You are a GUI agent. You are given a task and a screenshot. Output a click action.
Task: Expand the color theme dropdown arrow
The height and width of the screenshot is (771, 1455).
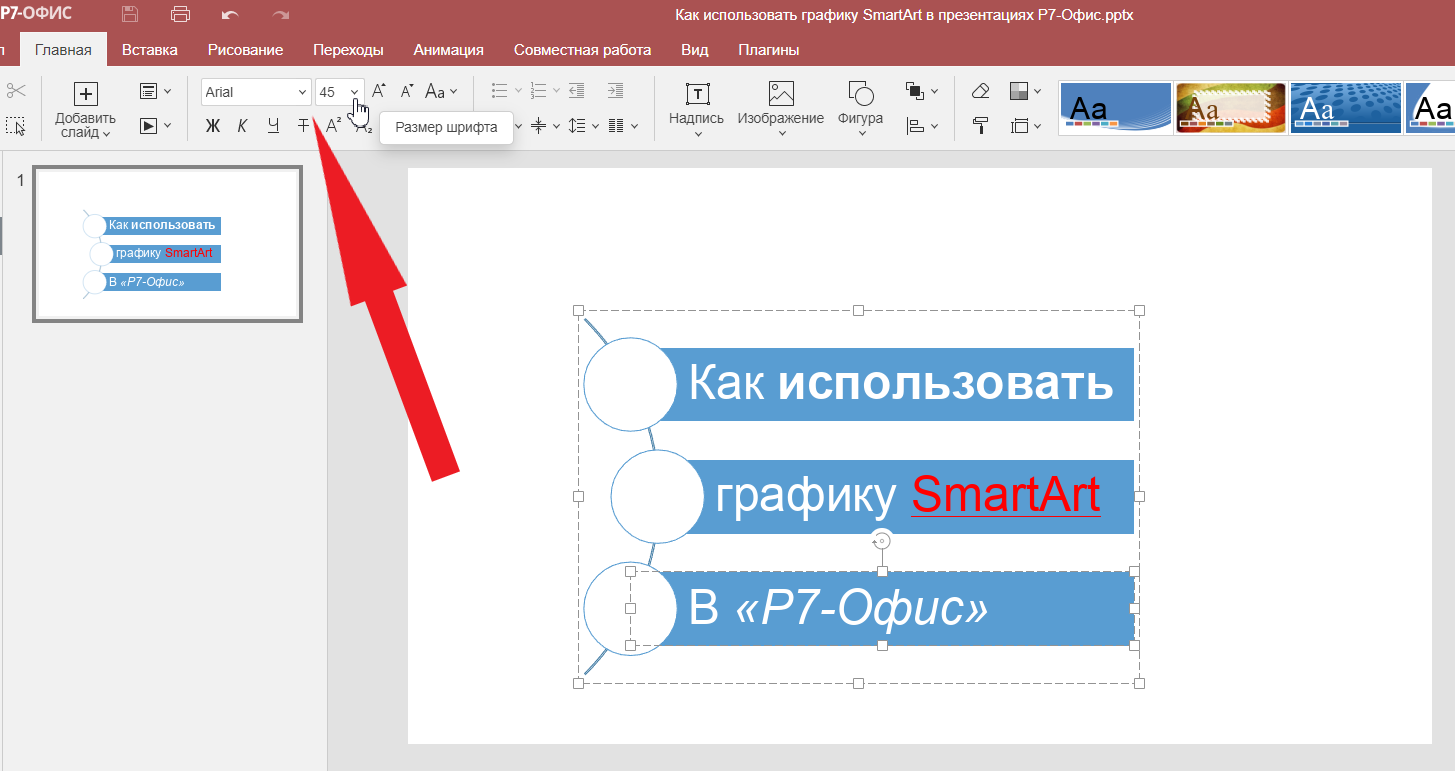coord(1038,91)
